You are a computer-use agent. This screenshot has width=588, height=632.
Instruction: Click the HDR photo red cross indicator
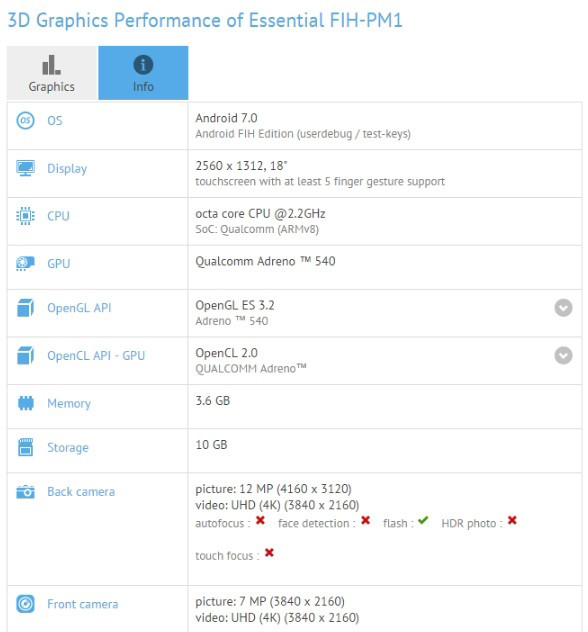coord(512,520)
